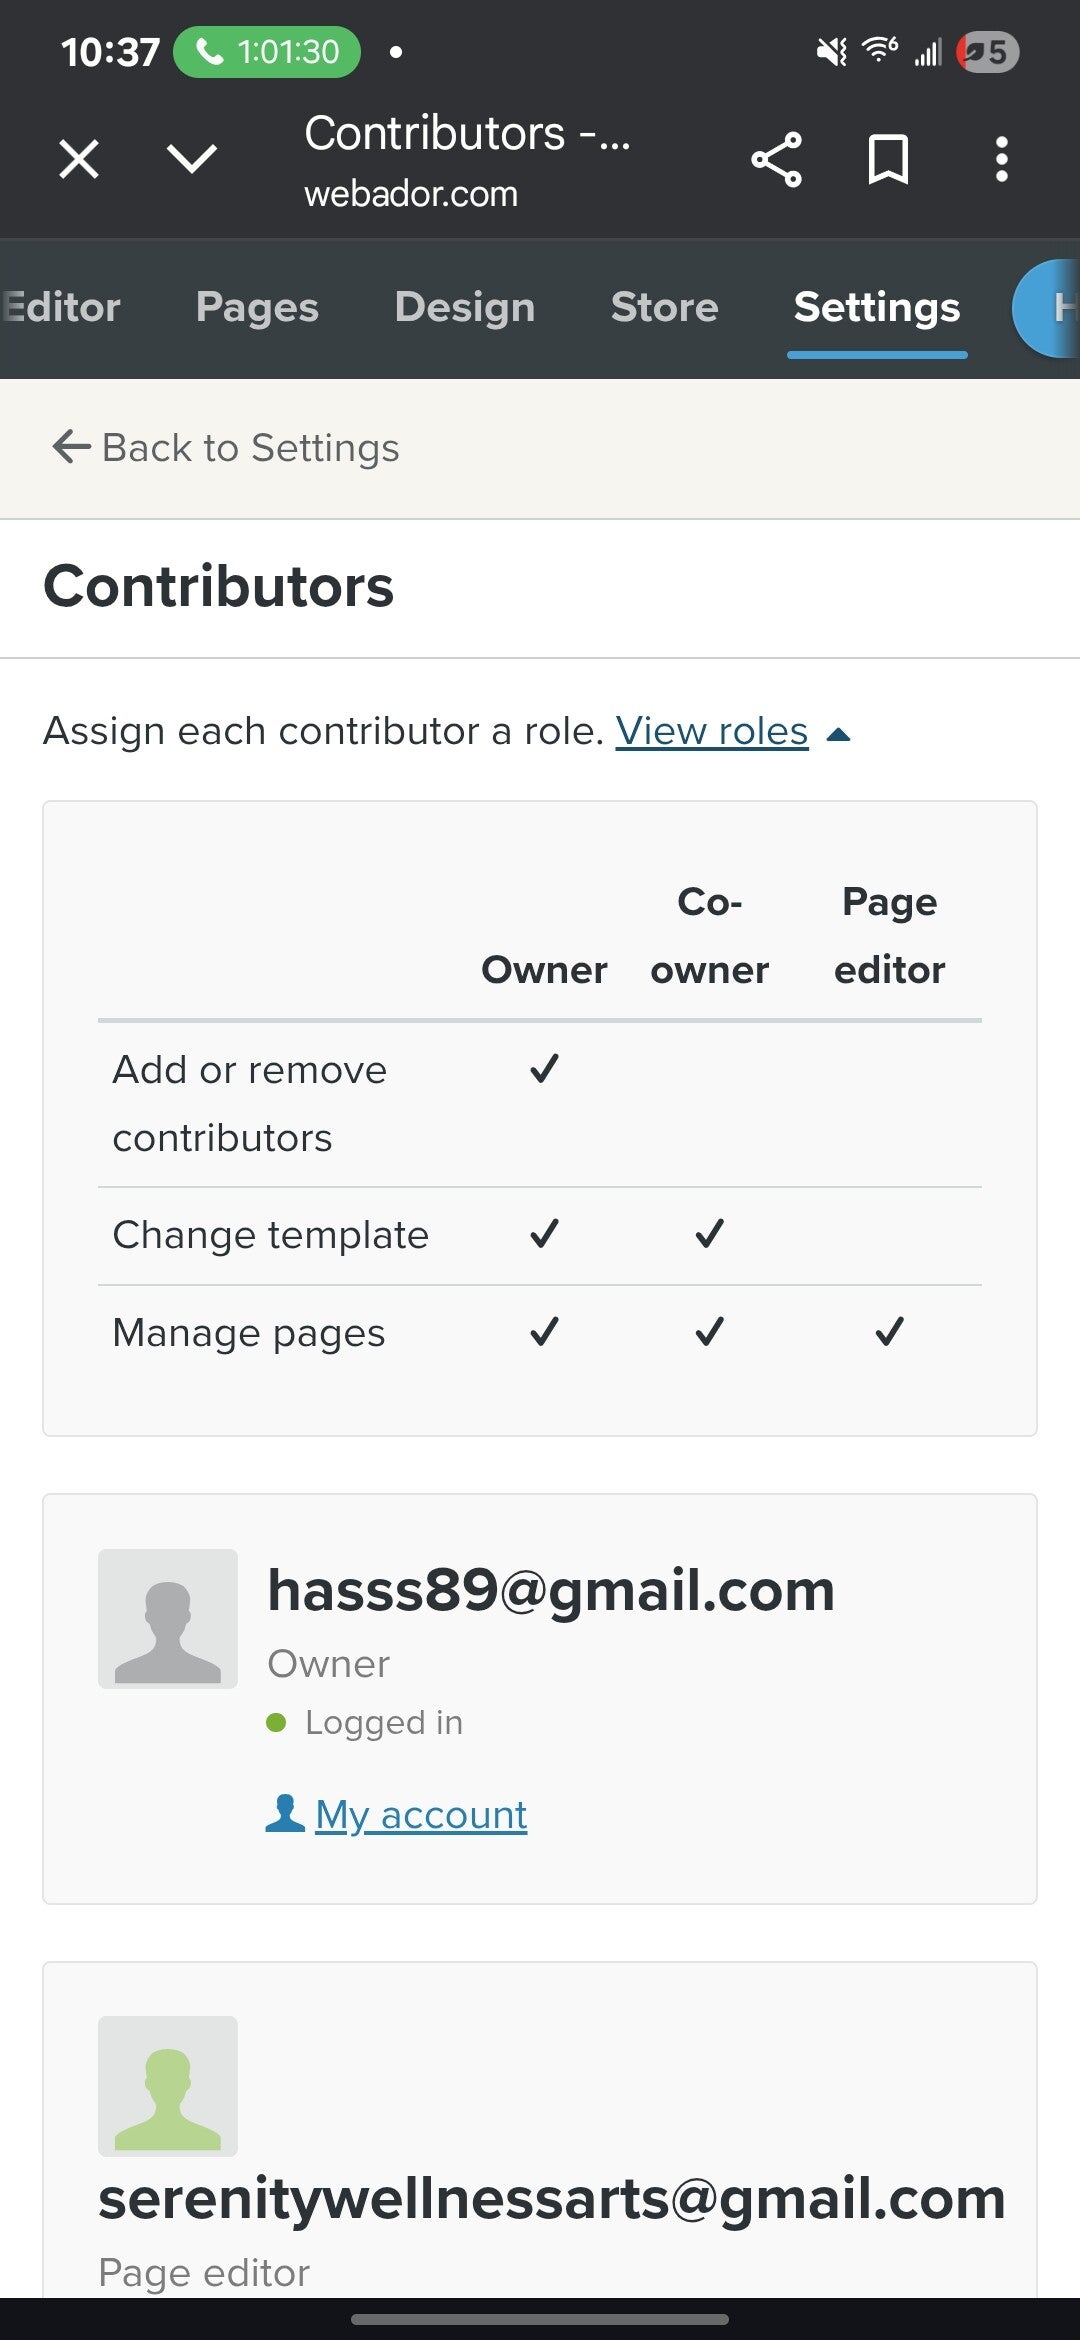Go to the Editor tab
1080x2340 pixels.
62,307
